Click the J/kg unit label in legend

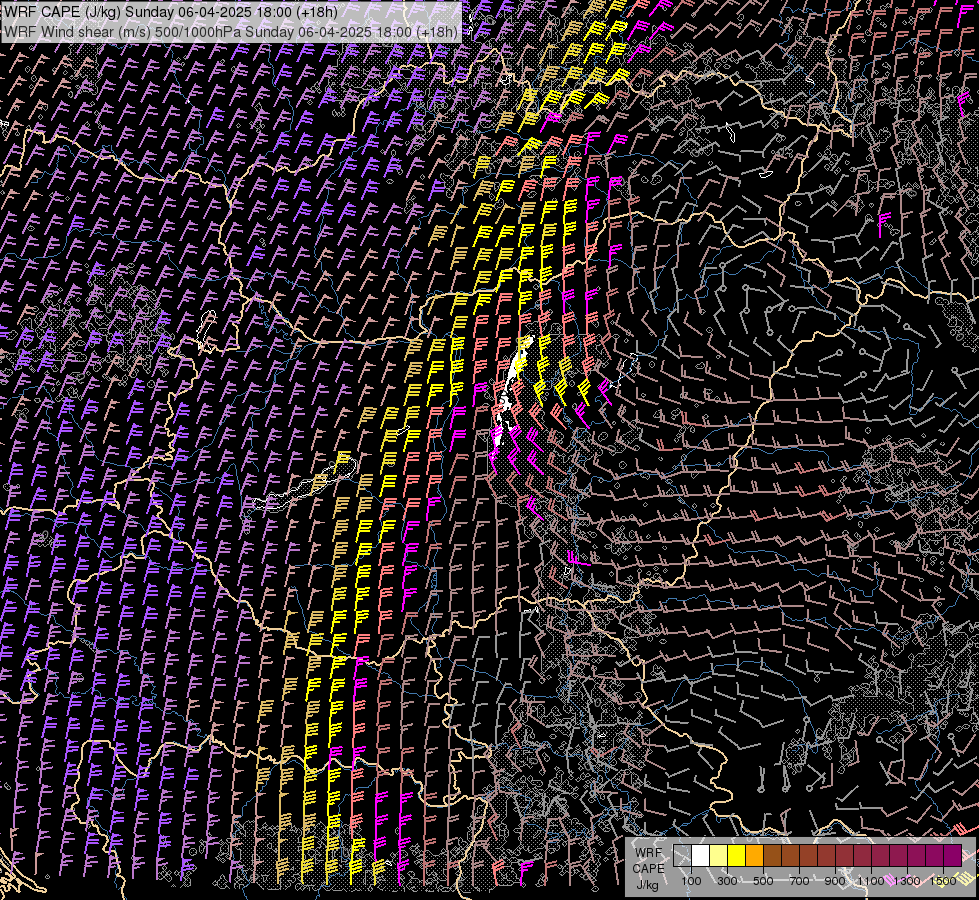point(647,885)
